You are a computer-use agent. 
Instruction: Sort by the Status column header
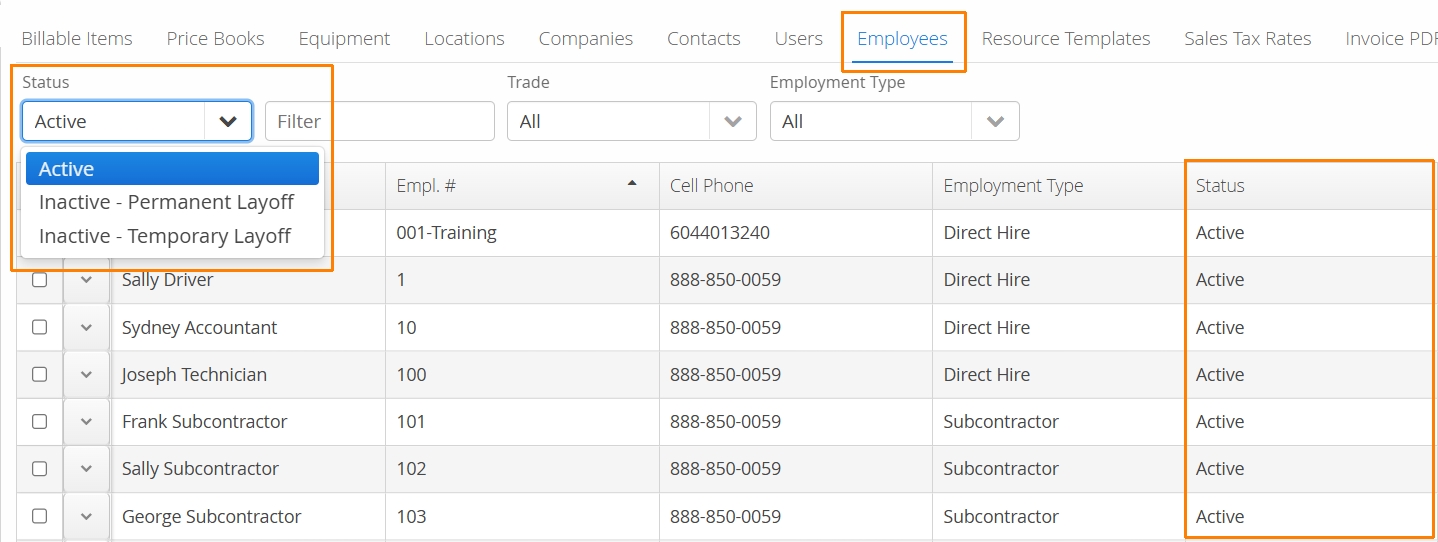[x=1311, y=186]
